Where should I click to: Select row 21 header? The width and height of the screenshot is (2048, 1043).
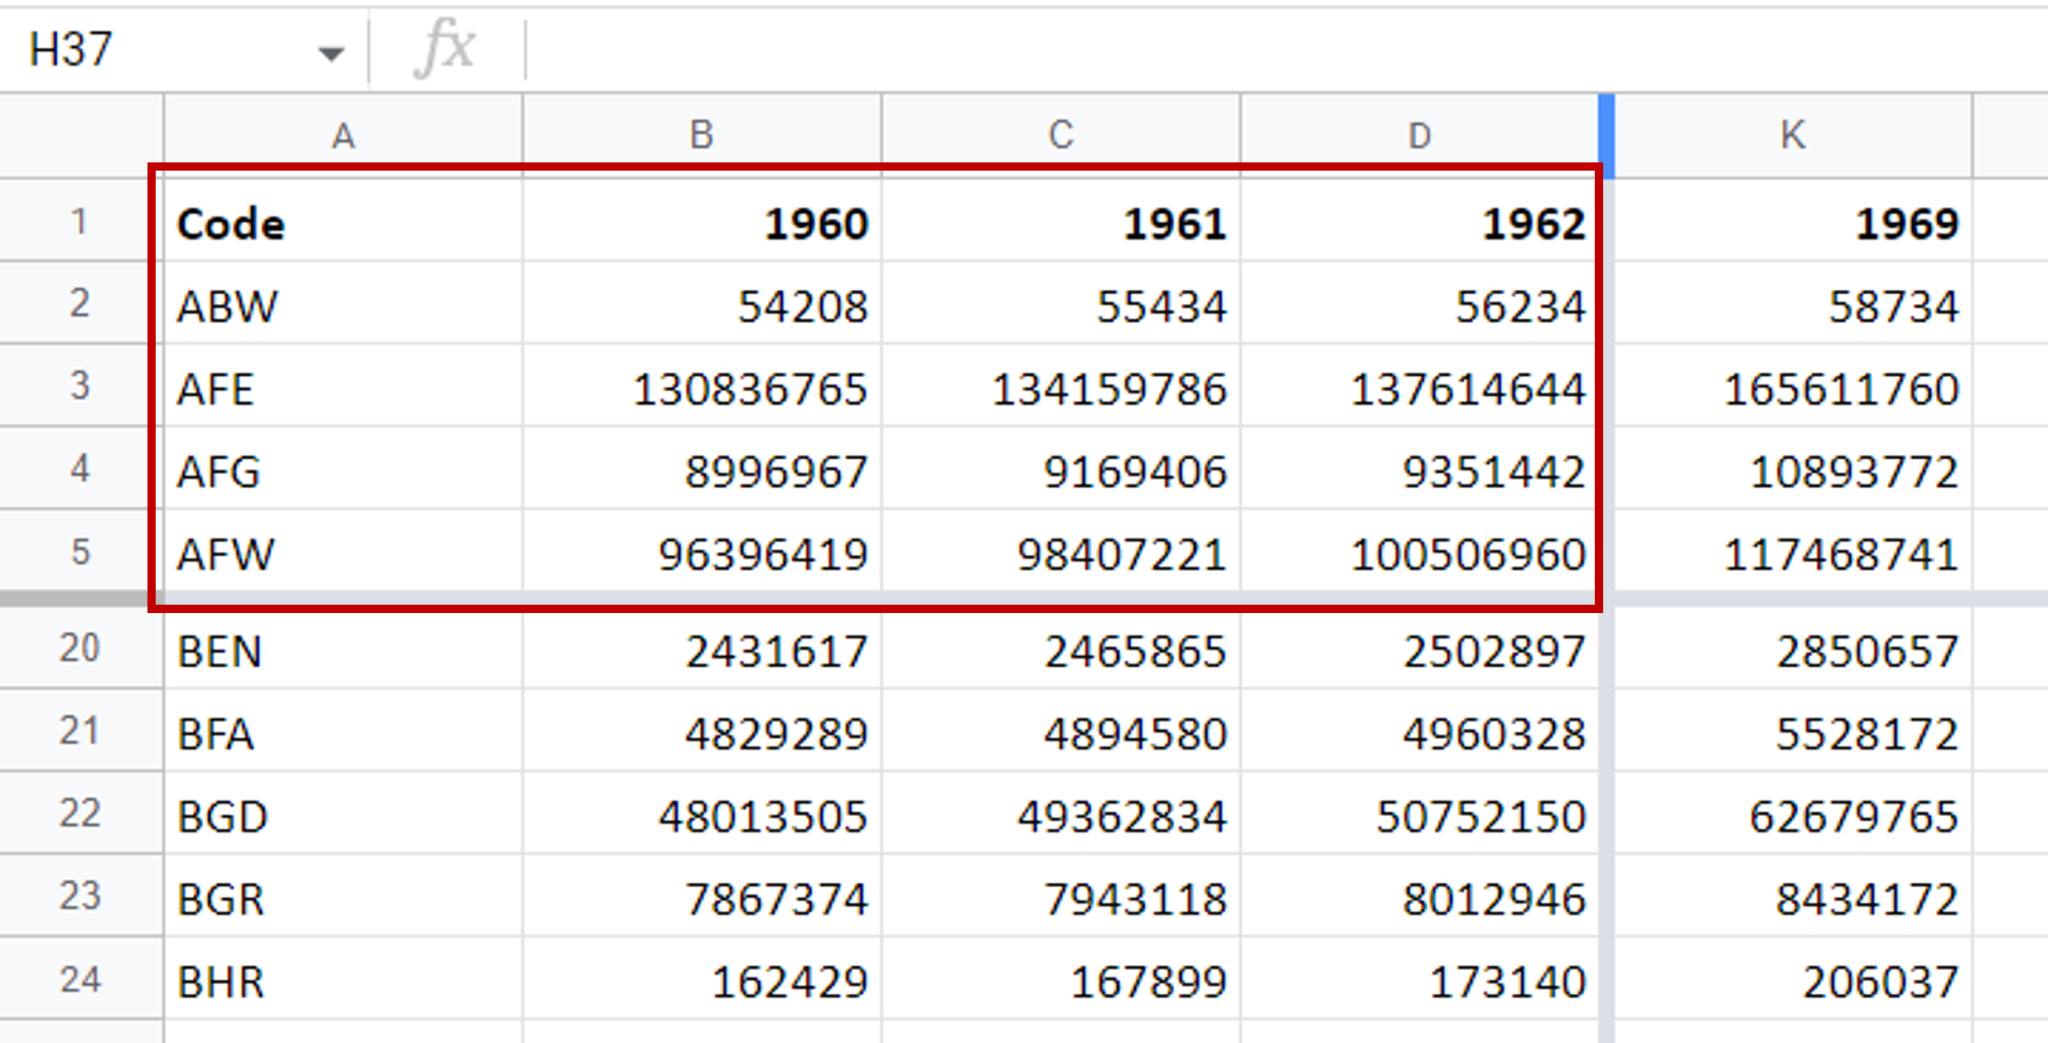(x=81, y=731)
